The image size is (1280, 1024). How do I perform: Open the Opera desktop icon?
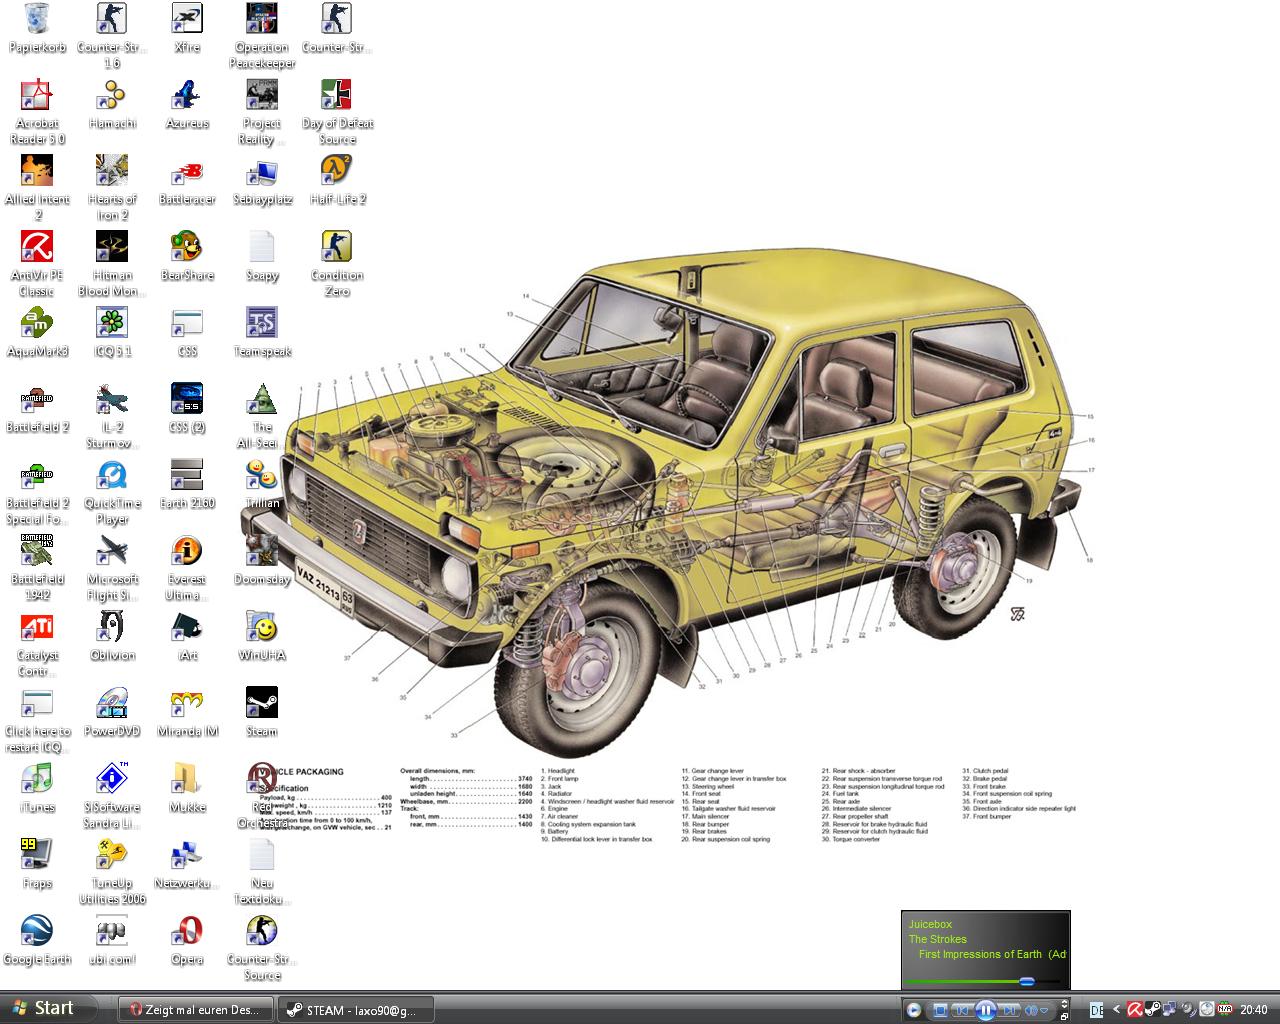pos(187,941)
